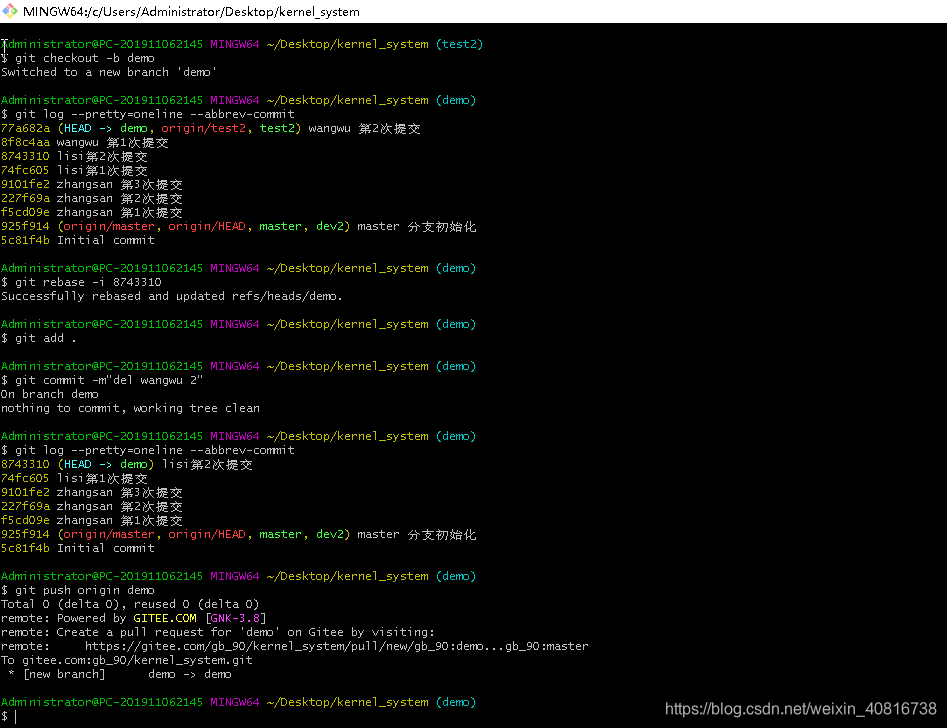Click 'On branch demo' output line

(50, 394)
